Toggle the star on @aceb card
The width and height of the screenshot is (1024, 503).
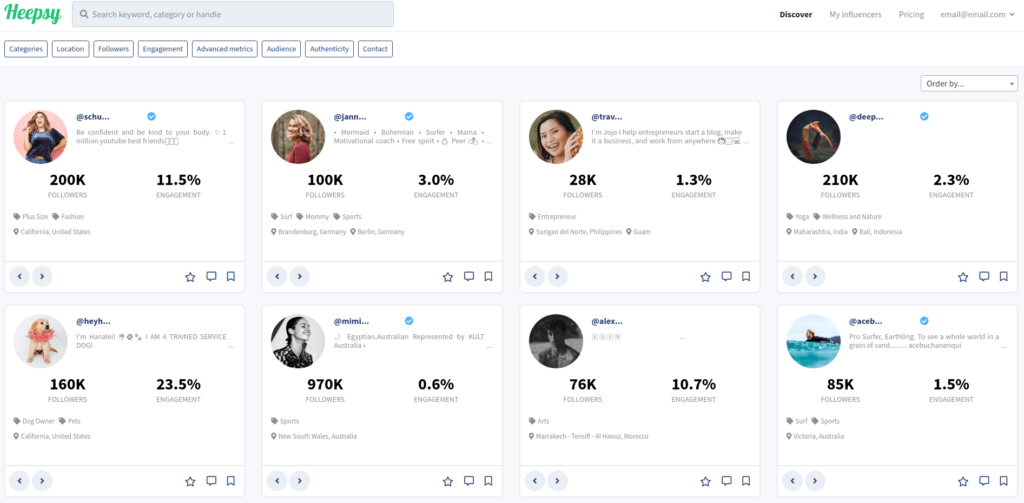(963, 481)
